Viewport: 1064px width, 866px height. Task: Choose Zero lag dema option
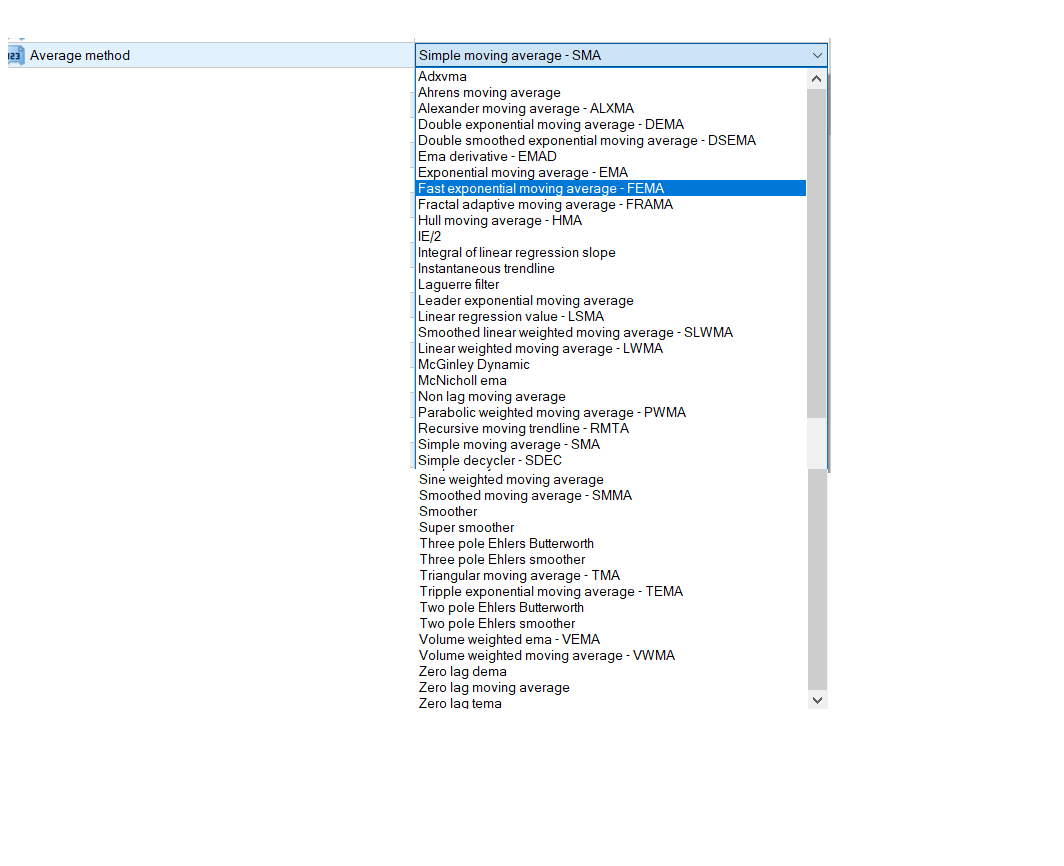pos(463,672)
